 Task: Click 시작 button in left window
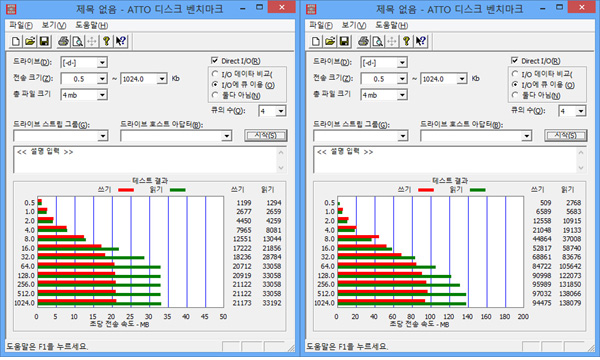tap(266, 135)
